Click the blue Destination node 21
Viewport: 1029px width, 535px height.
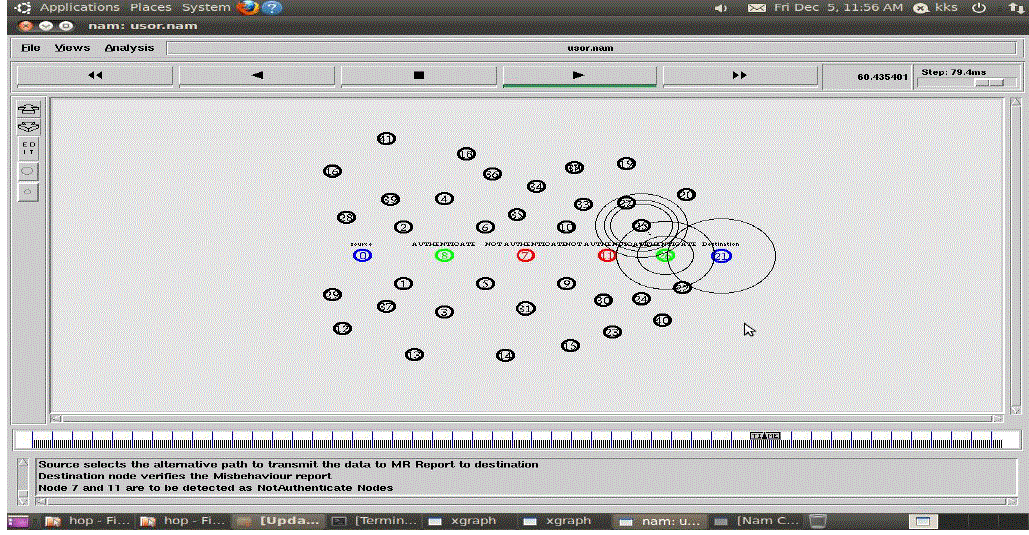pyautogui.click(x=721, y=256)
